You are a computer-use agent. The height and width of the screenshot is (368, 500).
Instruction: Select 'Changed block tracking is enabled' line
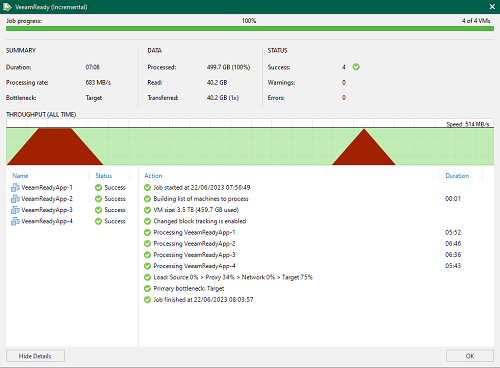click(x=200, y=221)
